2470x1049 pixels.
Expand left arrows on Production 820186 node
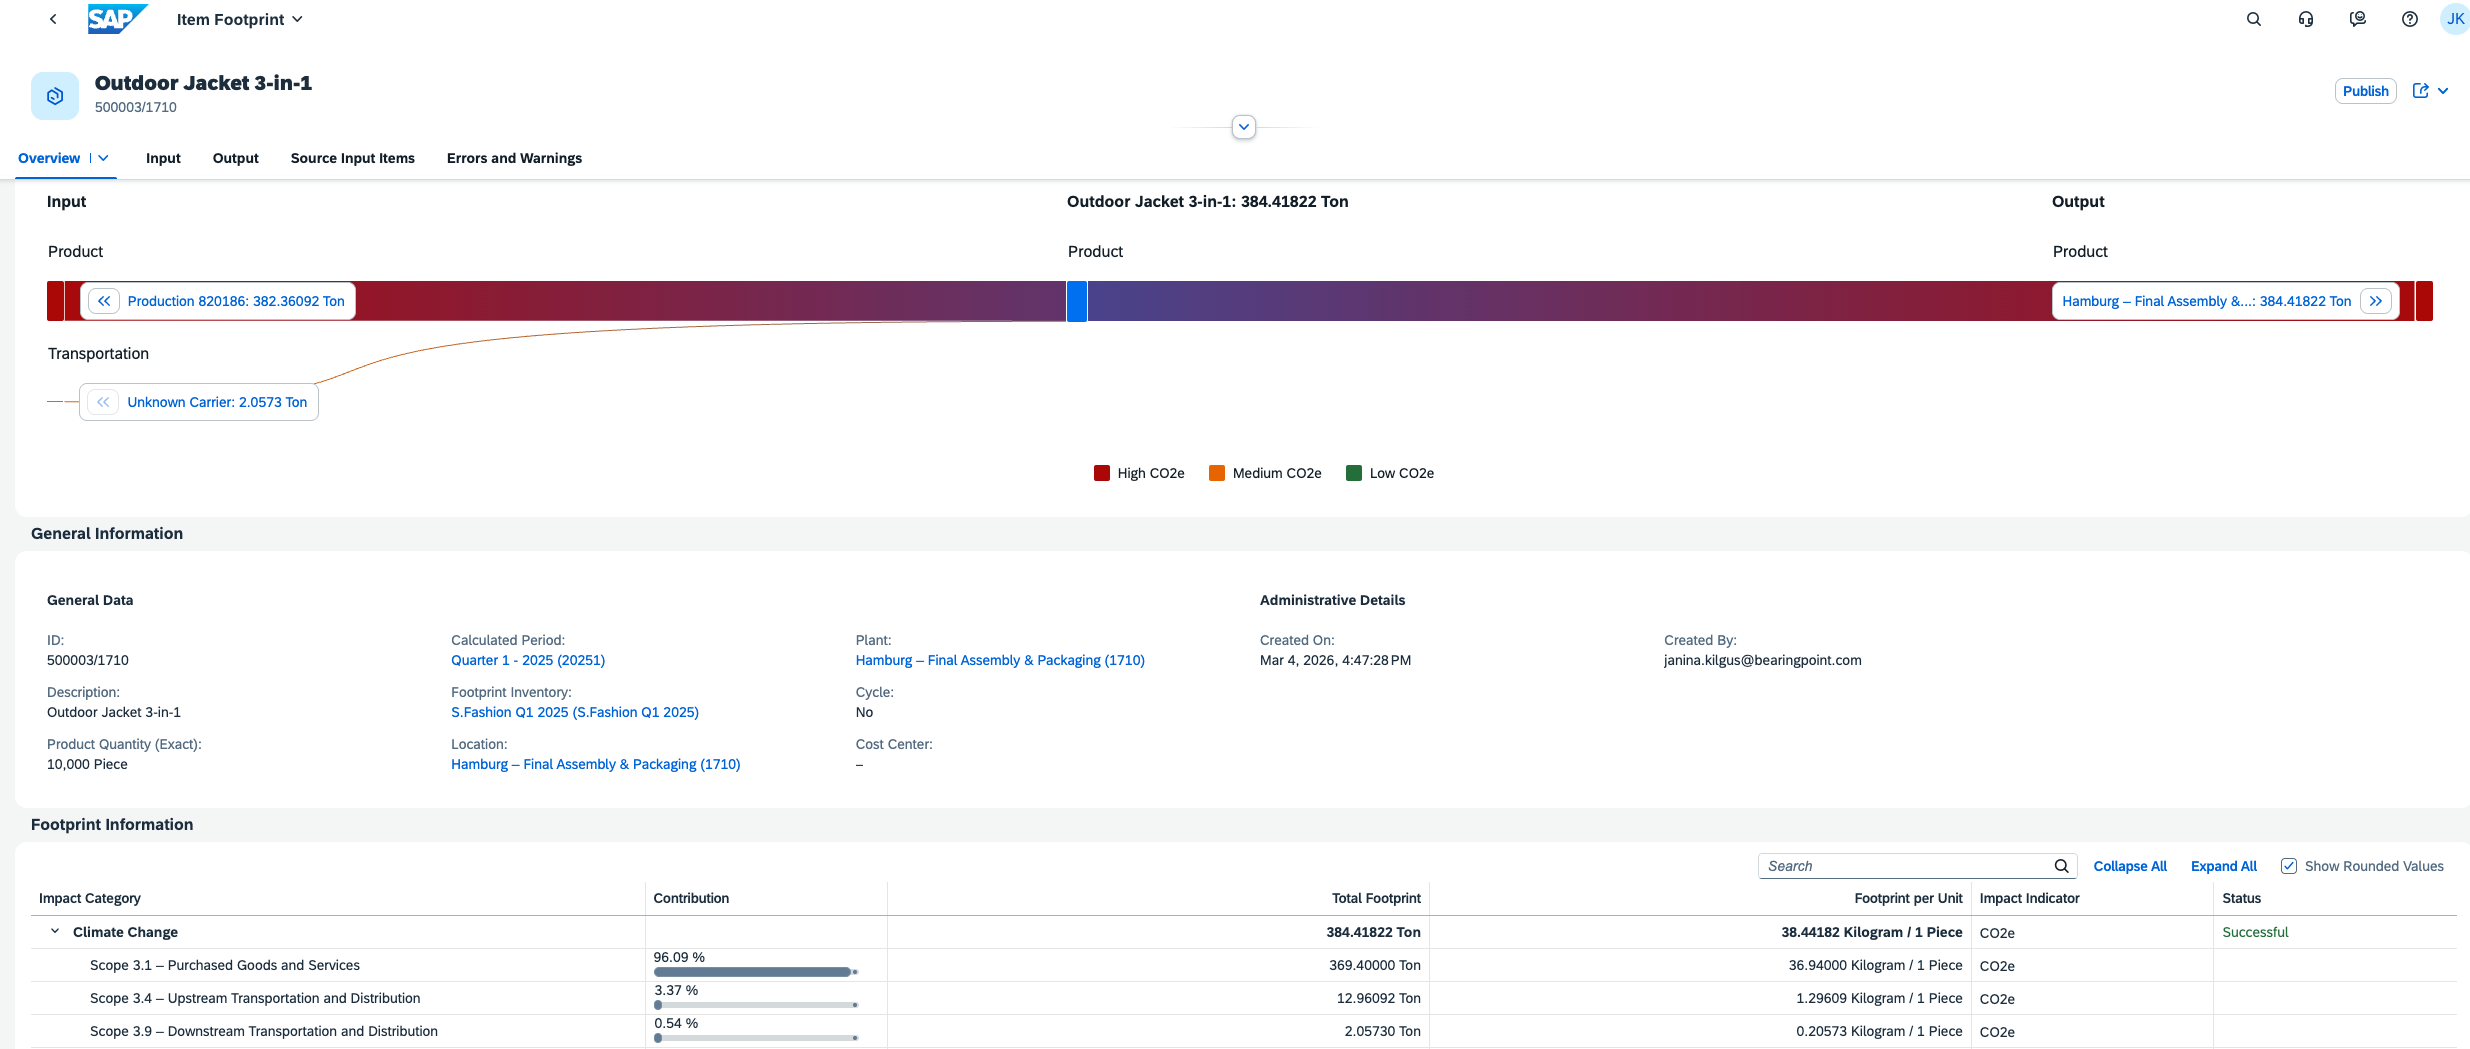coord(104,301)
